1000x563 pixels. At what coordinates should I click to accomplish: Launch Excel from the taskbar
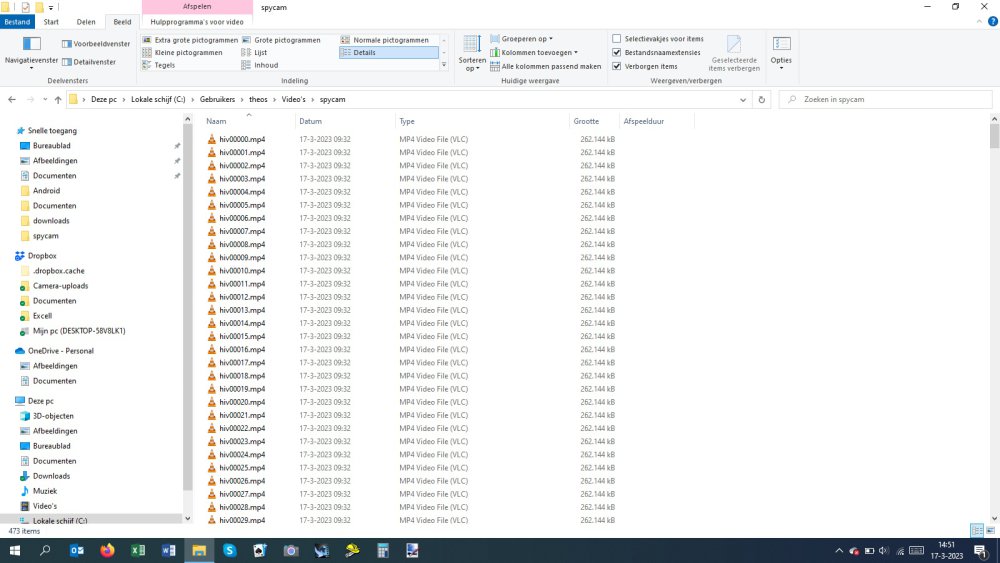pos(138,551)
